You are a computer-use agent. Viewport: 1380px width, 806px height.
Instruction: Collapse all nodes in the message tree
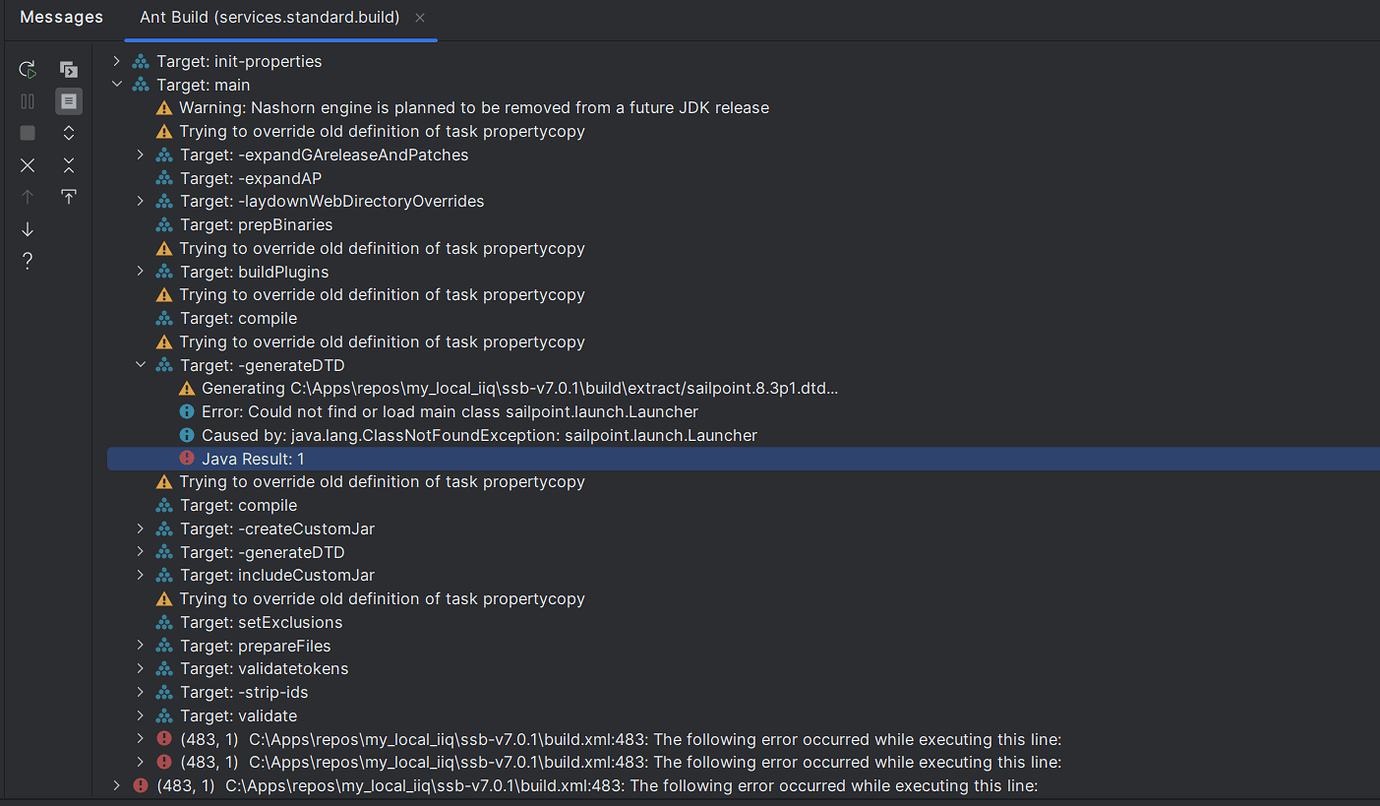tap(68, 164)
